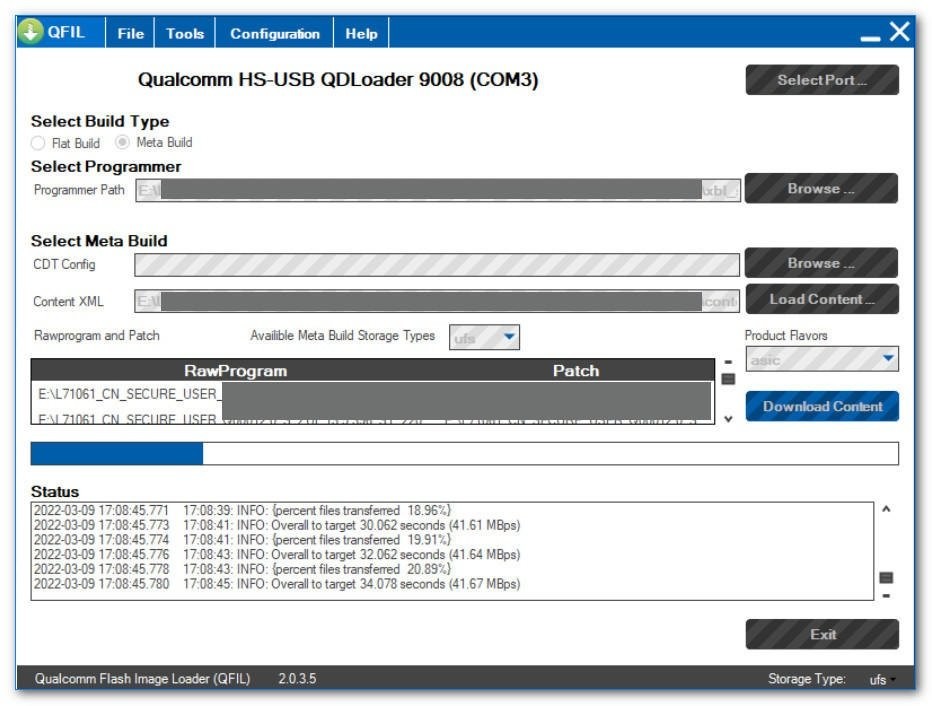The image size is (932, 706).
Task: Select the Flat Build radio button
Action: click(x=38, y=143)
